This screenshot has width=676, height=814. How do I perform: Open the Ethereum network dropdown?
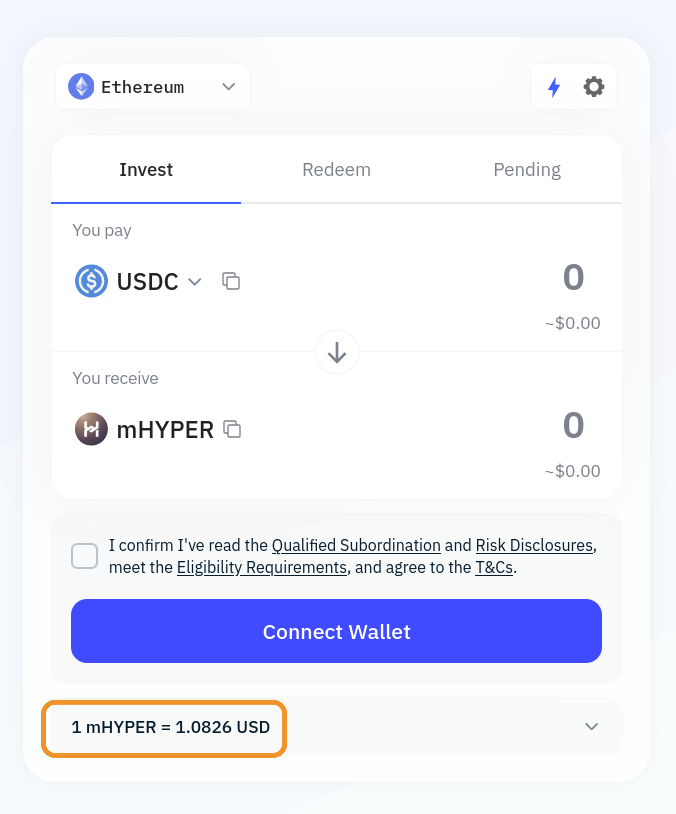(228, 87)
